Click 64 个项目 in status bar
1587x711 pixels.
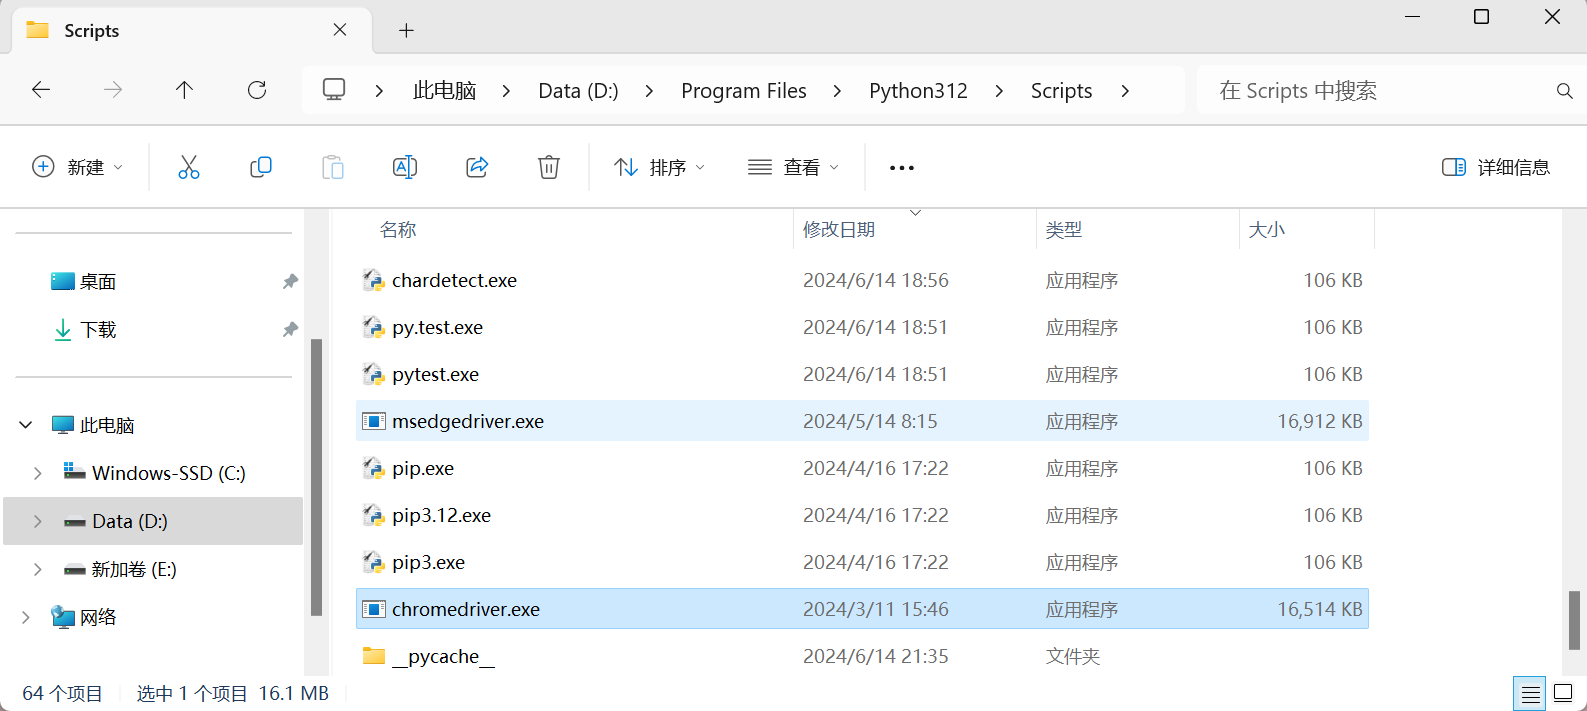tap(62, 693)
